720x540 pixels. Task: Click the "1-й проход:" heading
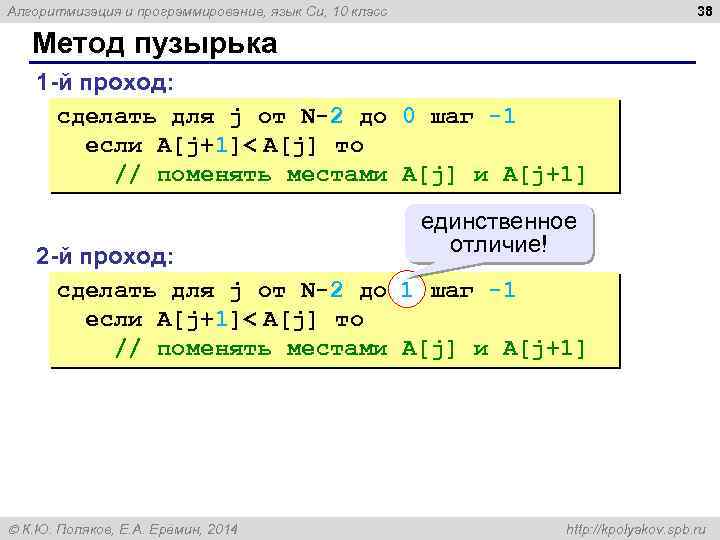click(x=105, y=83)
